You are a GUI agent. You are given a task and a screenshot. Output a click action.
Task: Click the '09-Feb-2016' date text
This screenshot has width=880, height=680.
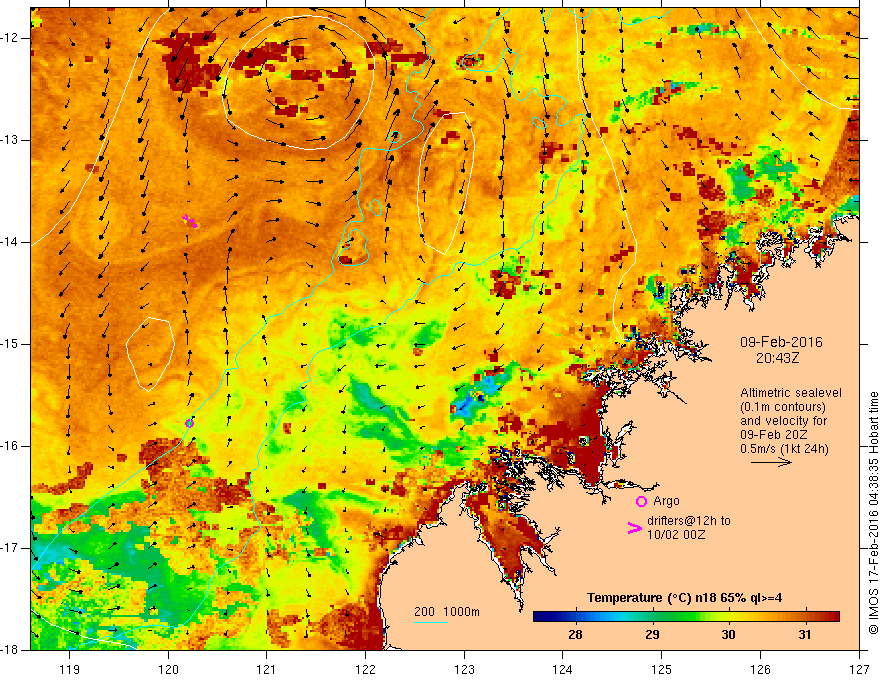click(781, 342)
